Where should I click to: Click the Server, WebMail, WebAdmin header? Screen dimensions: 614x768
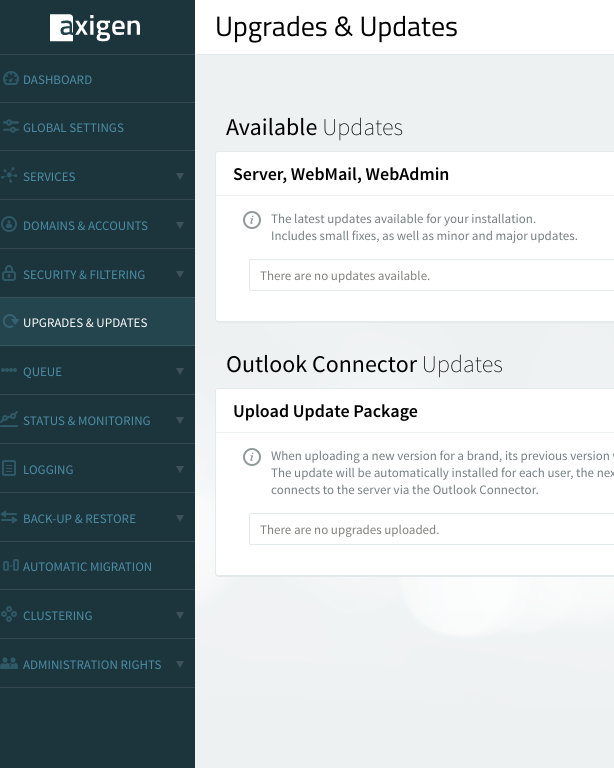coord(341,174)
